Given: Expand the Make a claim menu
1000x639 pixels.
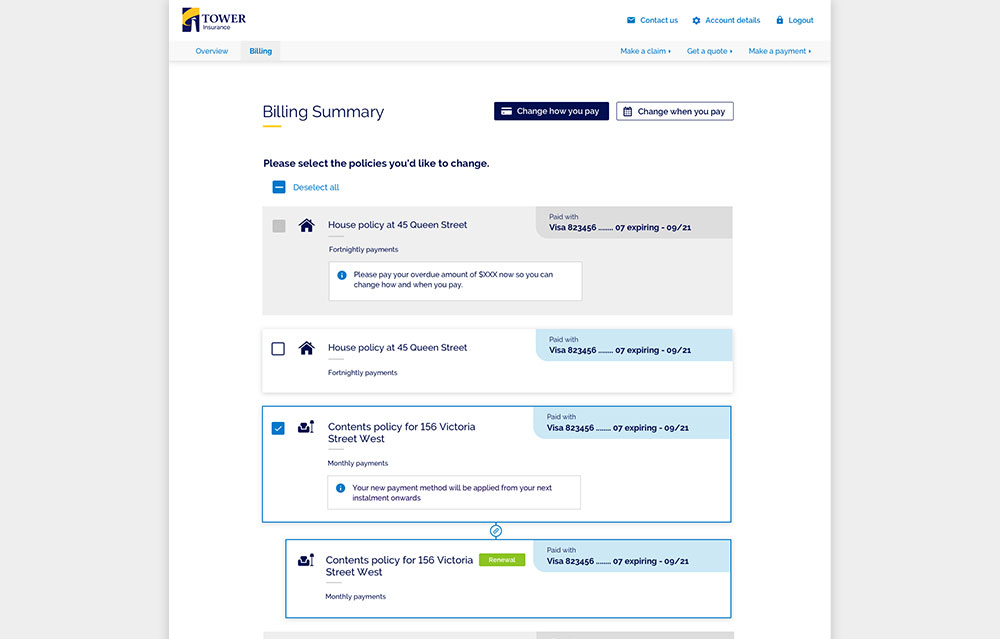Looking at the screenshot, I should 645,51.
